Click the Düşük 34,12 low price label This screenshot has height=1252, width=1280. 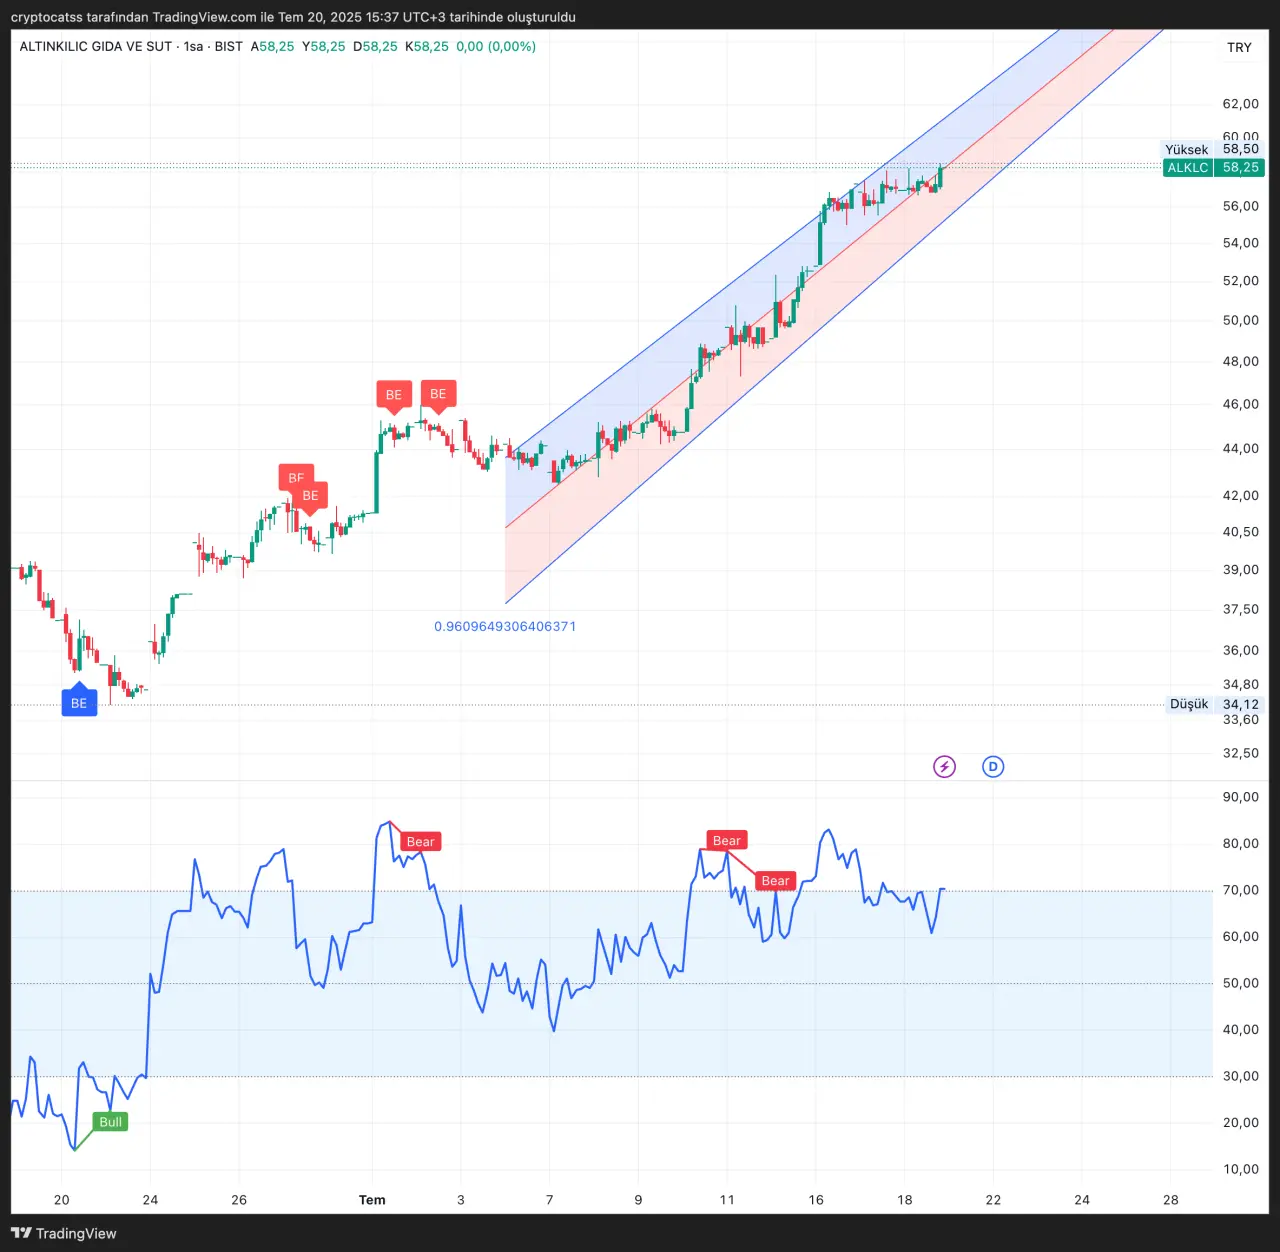click(x=1214, y=704)
